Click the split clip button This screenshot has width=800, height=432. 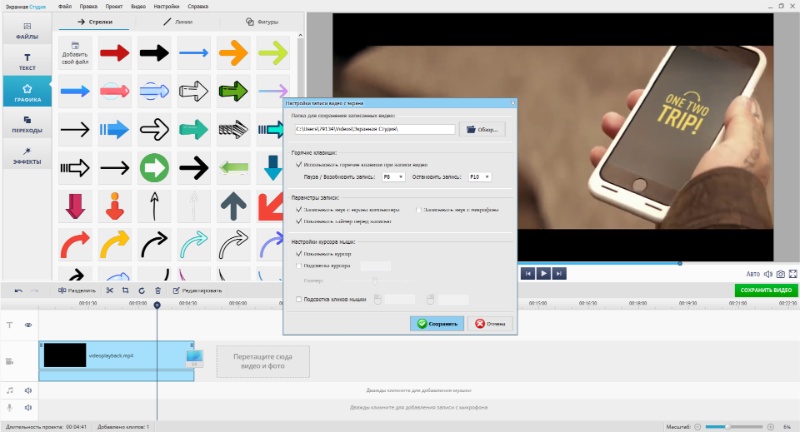pos(77,290)
